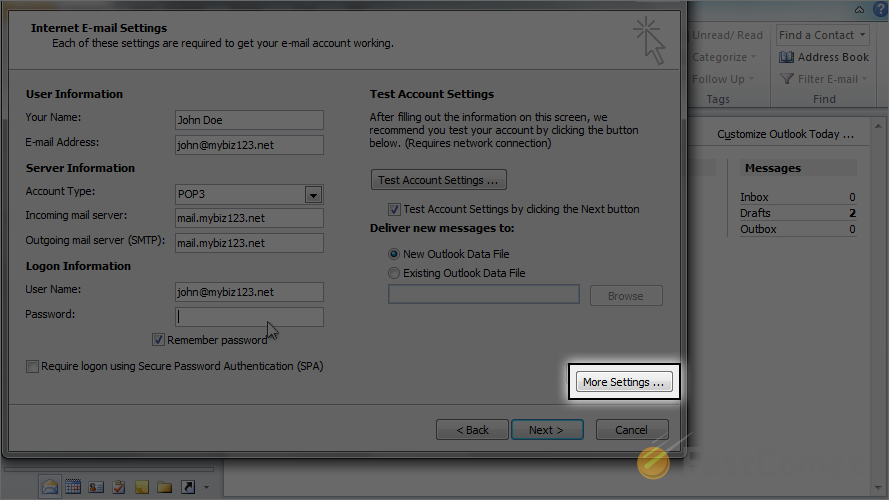Viewport: 889px width, 500px height.
Task: Toggle Remember password checkbox
Action: (158, 340)
